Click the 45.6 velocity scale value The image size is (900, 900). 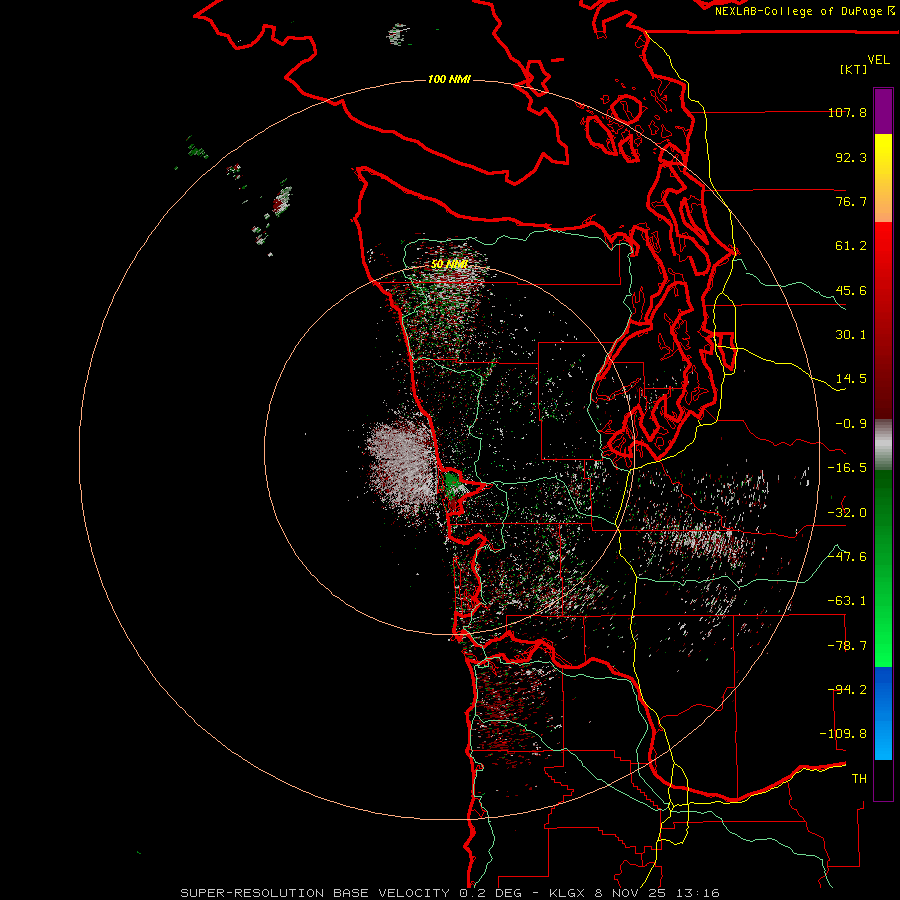click(x=851, y=290)
